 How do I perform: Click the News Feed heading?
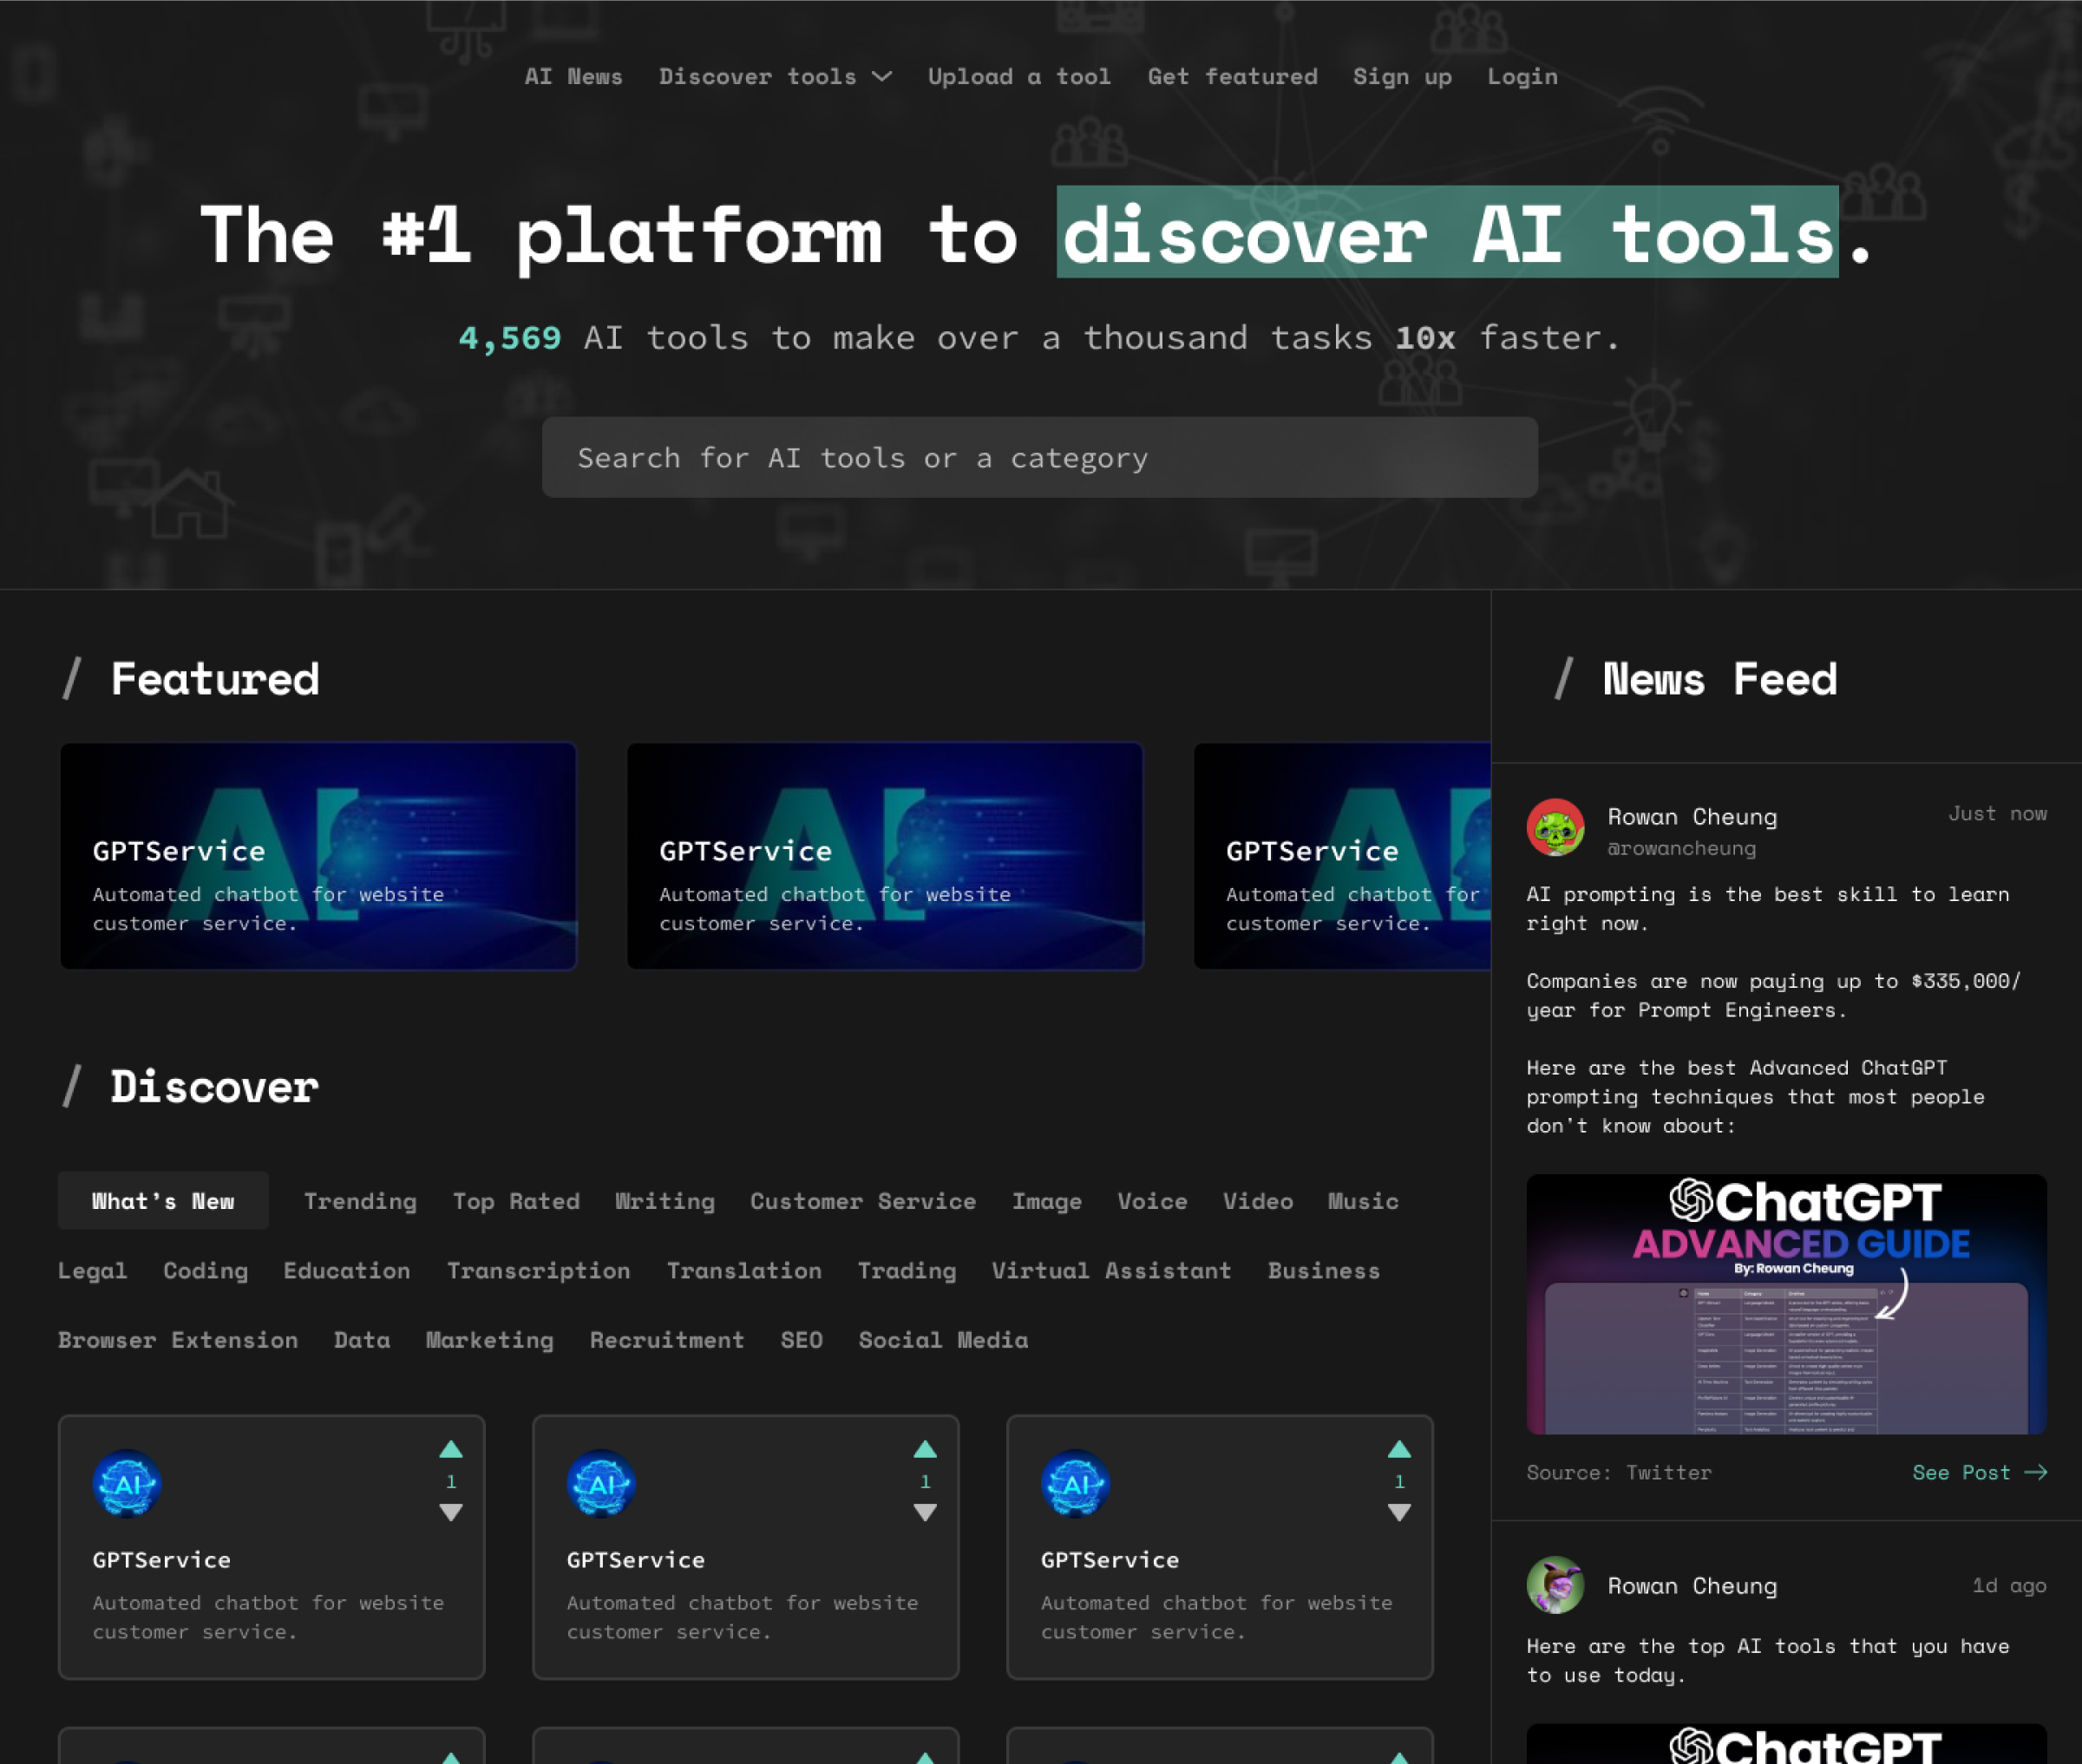1720,679
